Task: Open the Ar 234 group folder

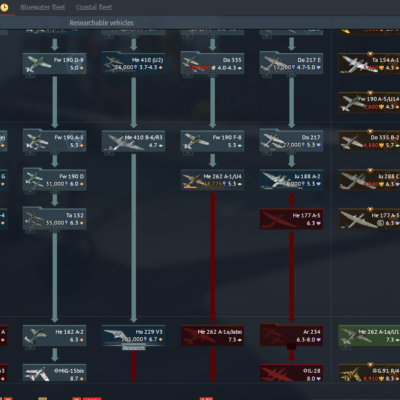Action: pos(291,335)
